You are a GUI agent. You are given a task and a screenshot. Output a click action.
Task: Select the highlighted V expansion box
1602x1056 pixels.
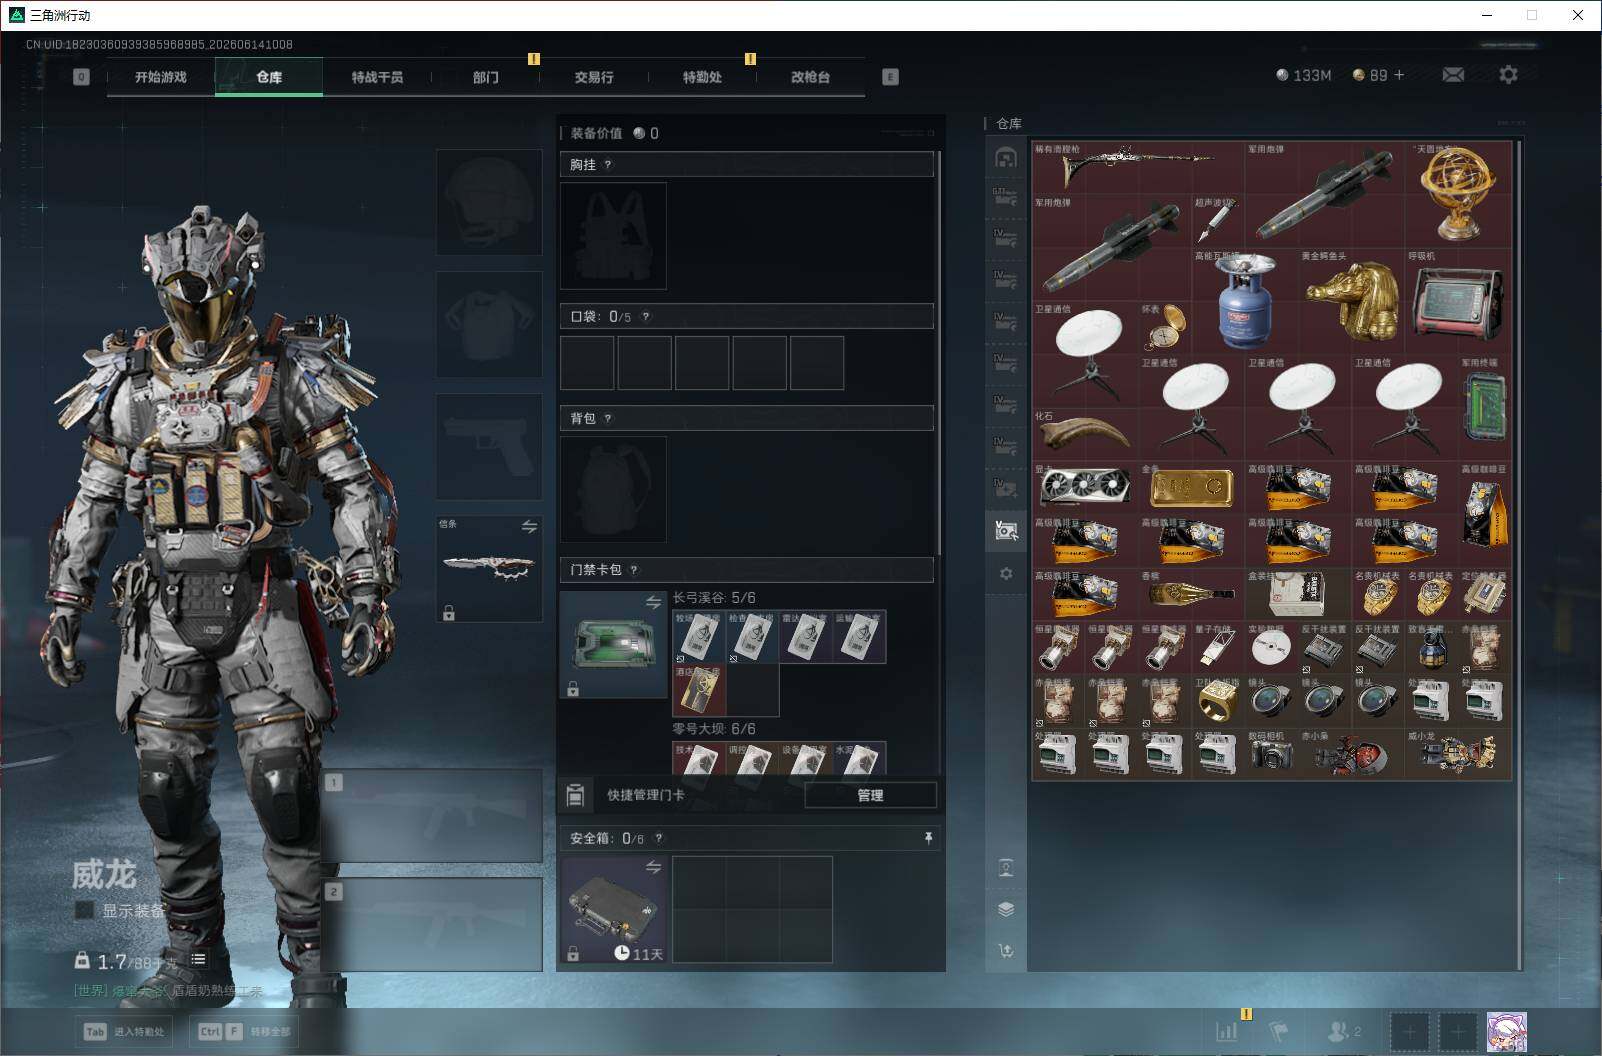pos(1006,530)
